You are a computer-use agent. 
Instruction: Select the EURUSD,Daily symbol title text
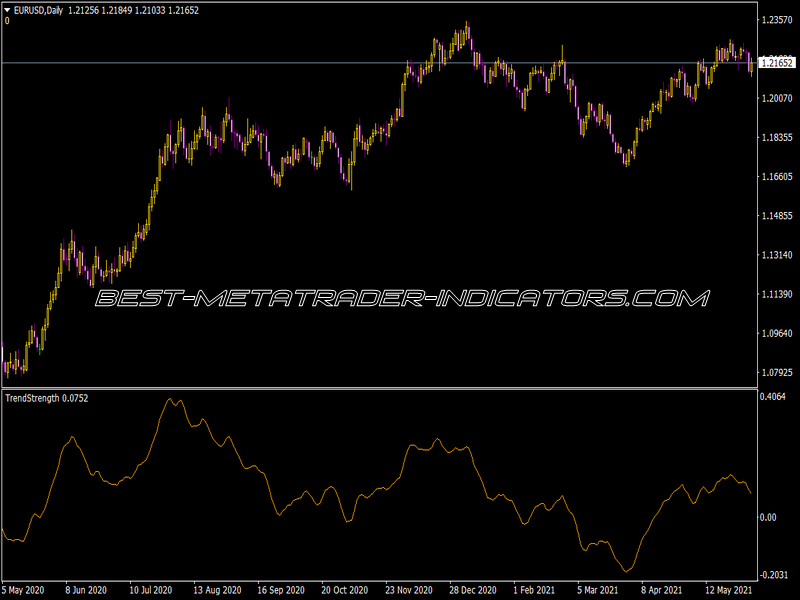pyautogui.click(x=38, y=10)
